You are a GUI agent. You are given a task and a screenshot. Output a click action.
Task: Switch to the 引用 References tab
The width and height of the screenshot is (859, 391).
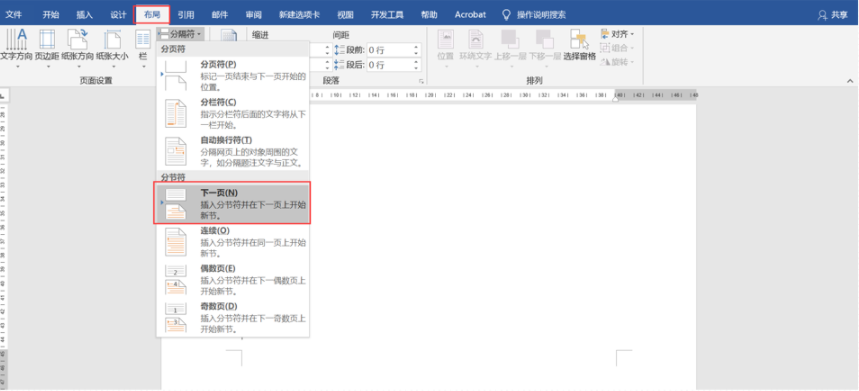click(186, 15)
